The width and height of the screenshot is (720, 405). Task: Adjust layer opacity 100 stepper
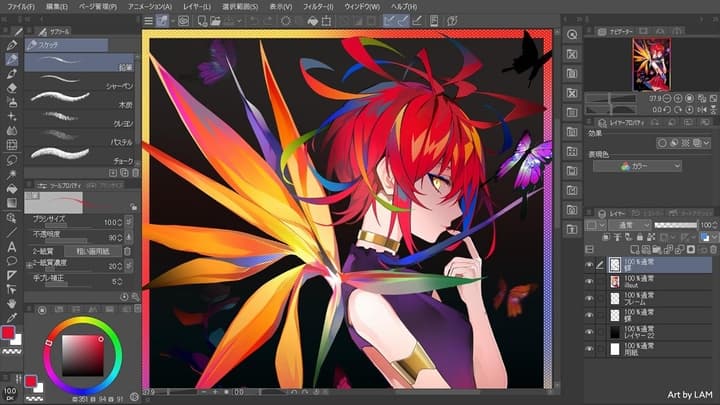pos(715,225)
